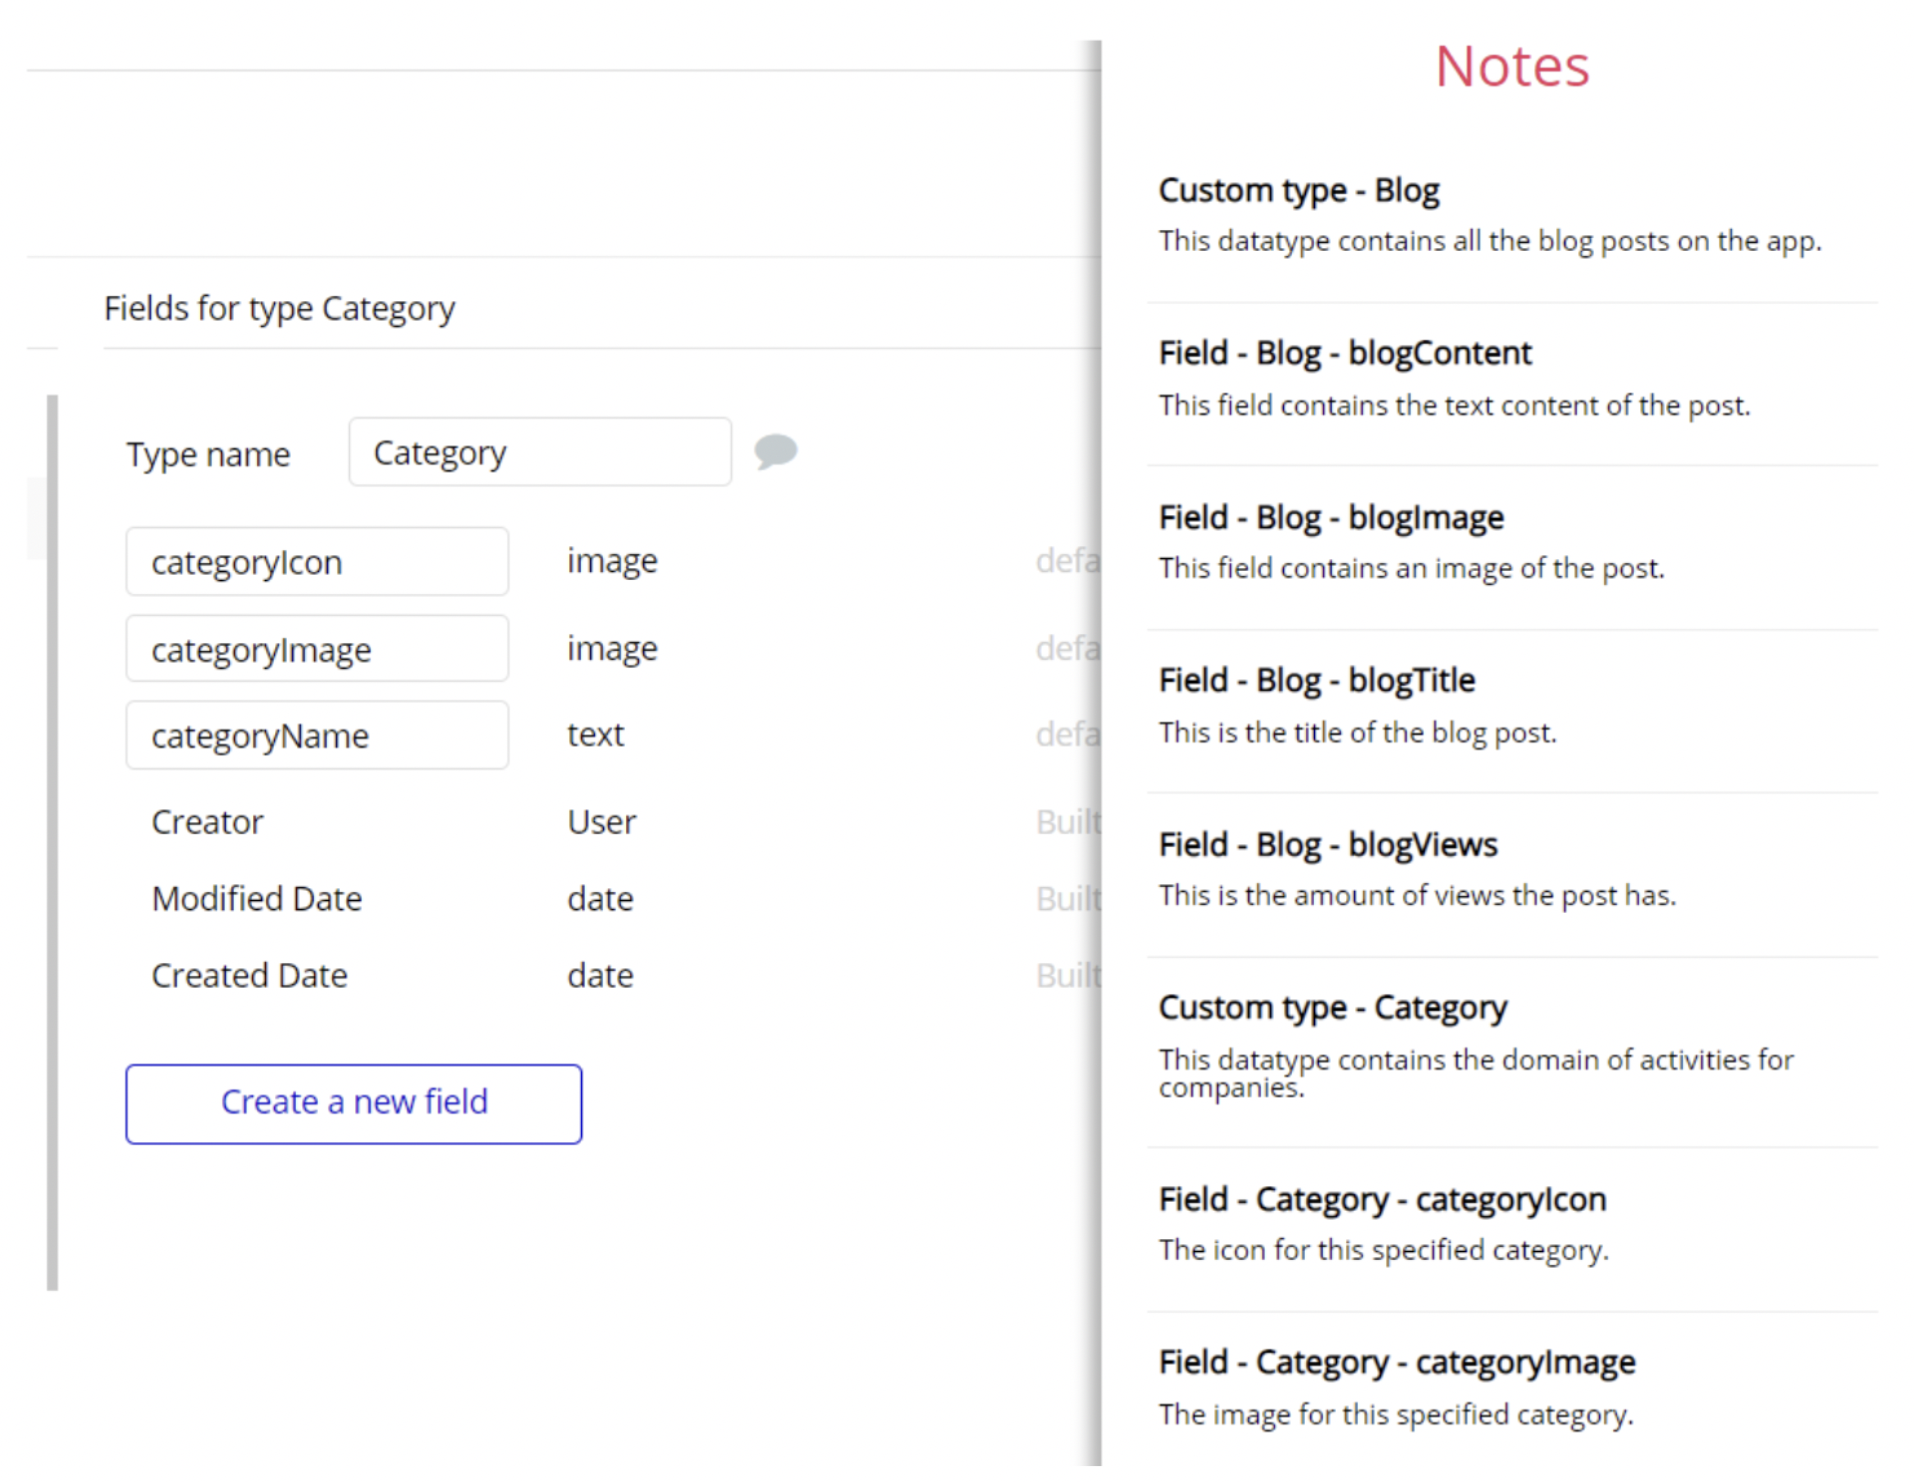Click the Type name input containing Category

[x=539, y=453]
